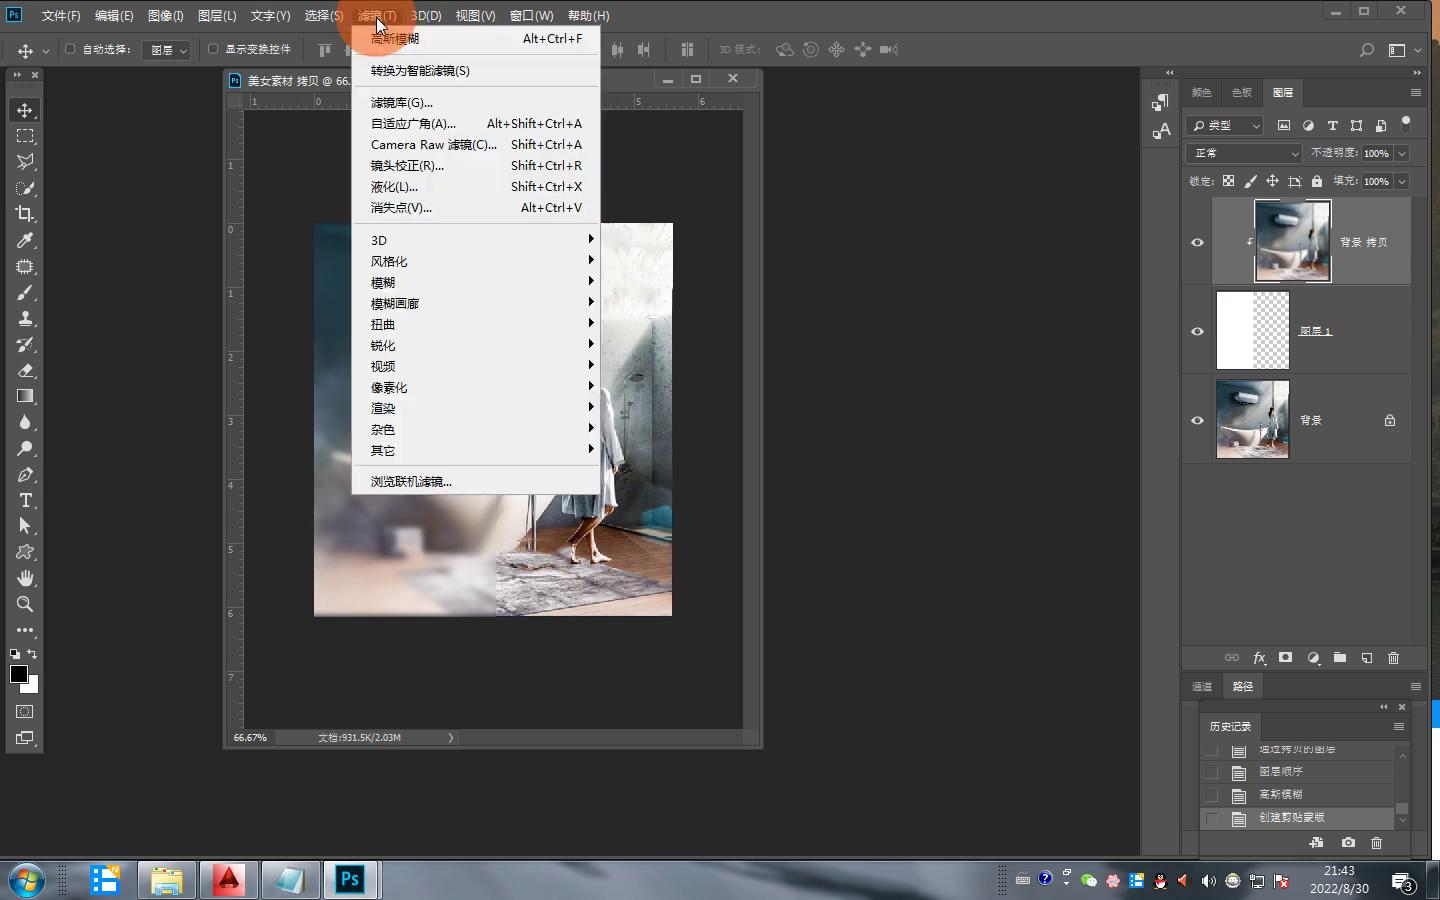Image resolution: width=1440 pixels, height=900 pixels.
Task: Hide the 背景 拷贝 layer visibility
Action: [1197, 242]
